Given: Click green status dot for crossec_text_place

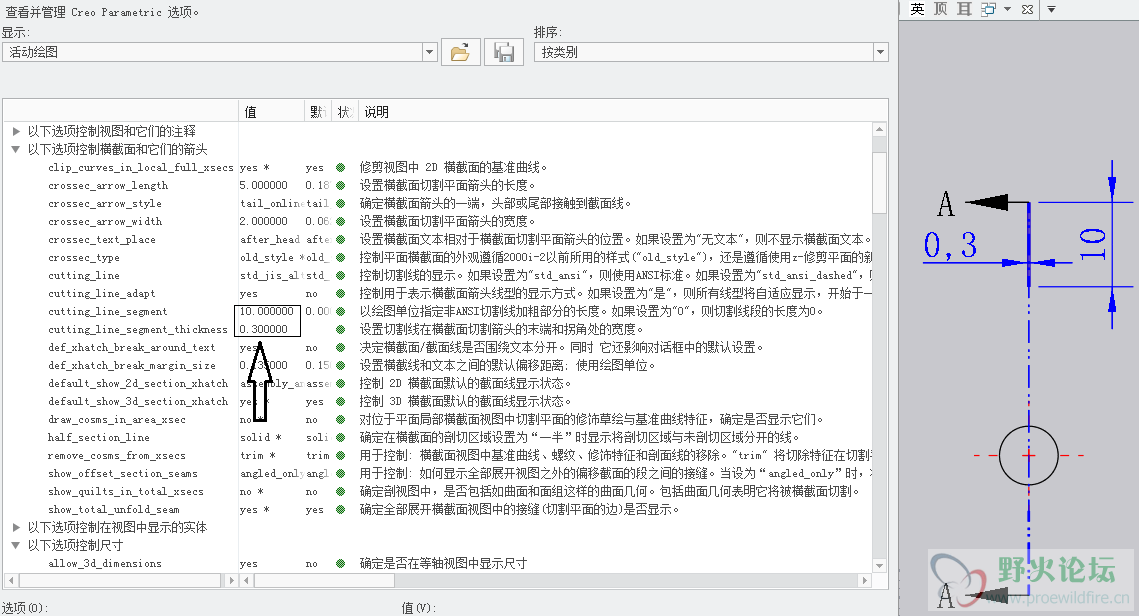Looking at the screenshot, I should pos(340,239).
